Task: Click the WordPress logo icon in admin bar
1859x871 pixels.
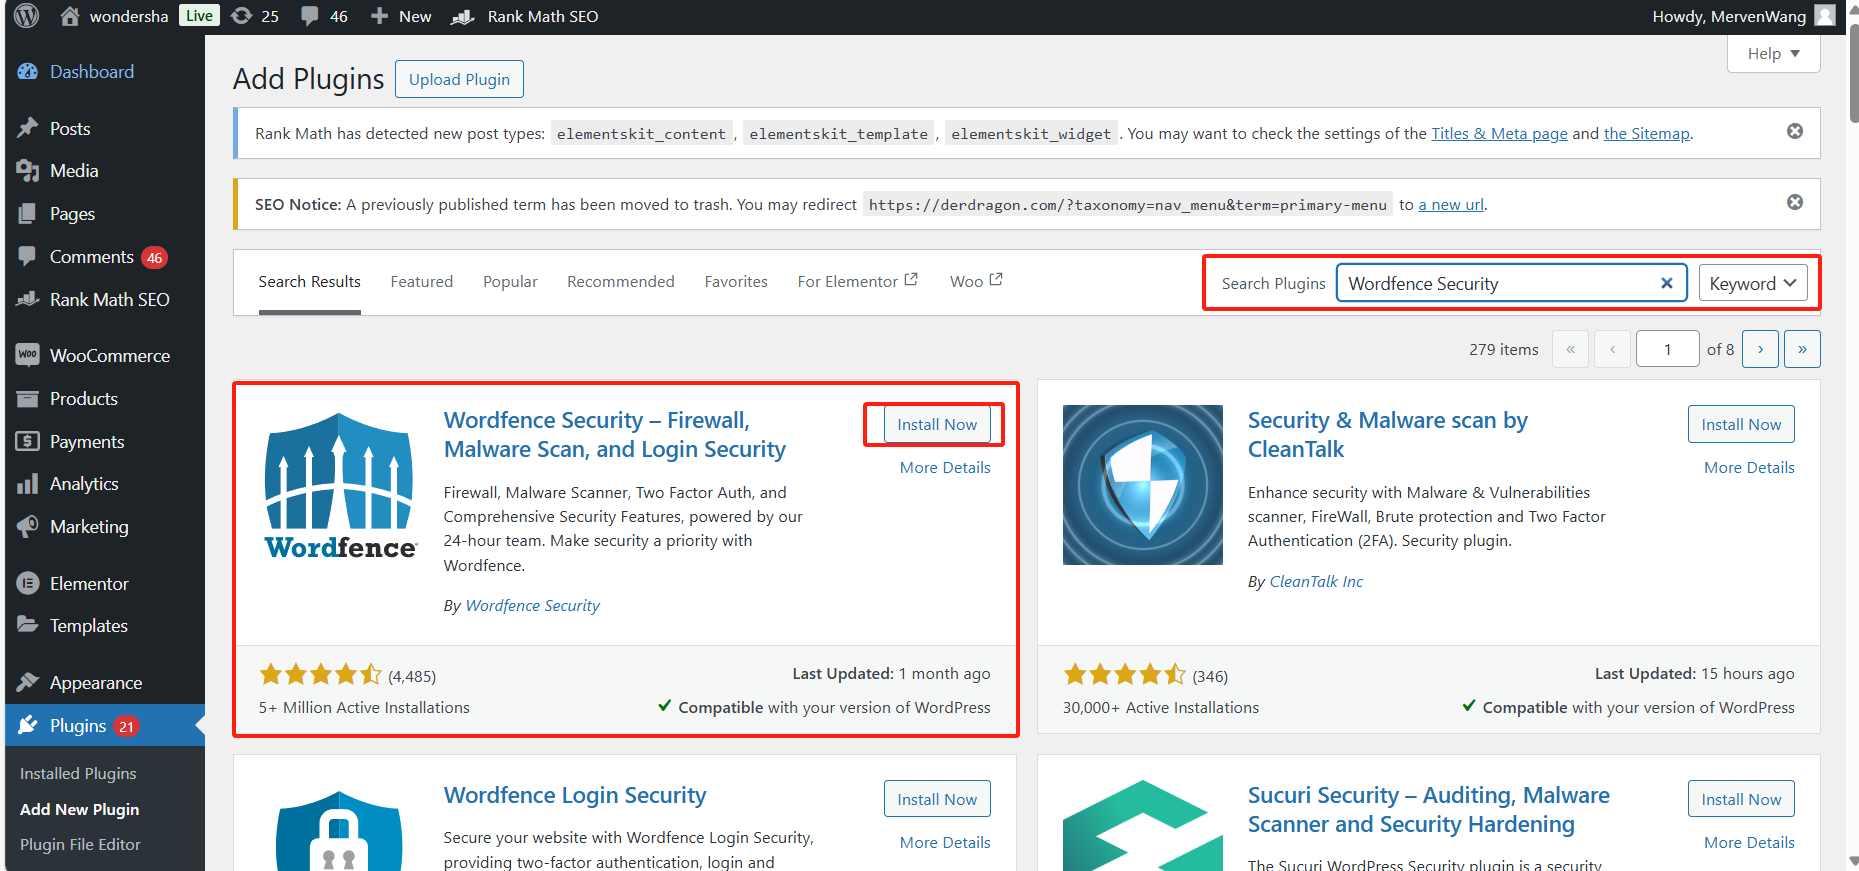Action: 27,16
